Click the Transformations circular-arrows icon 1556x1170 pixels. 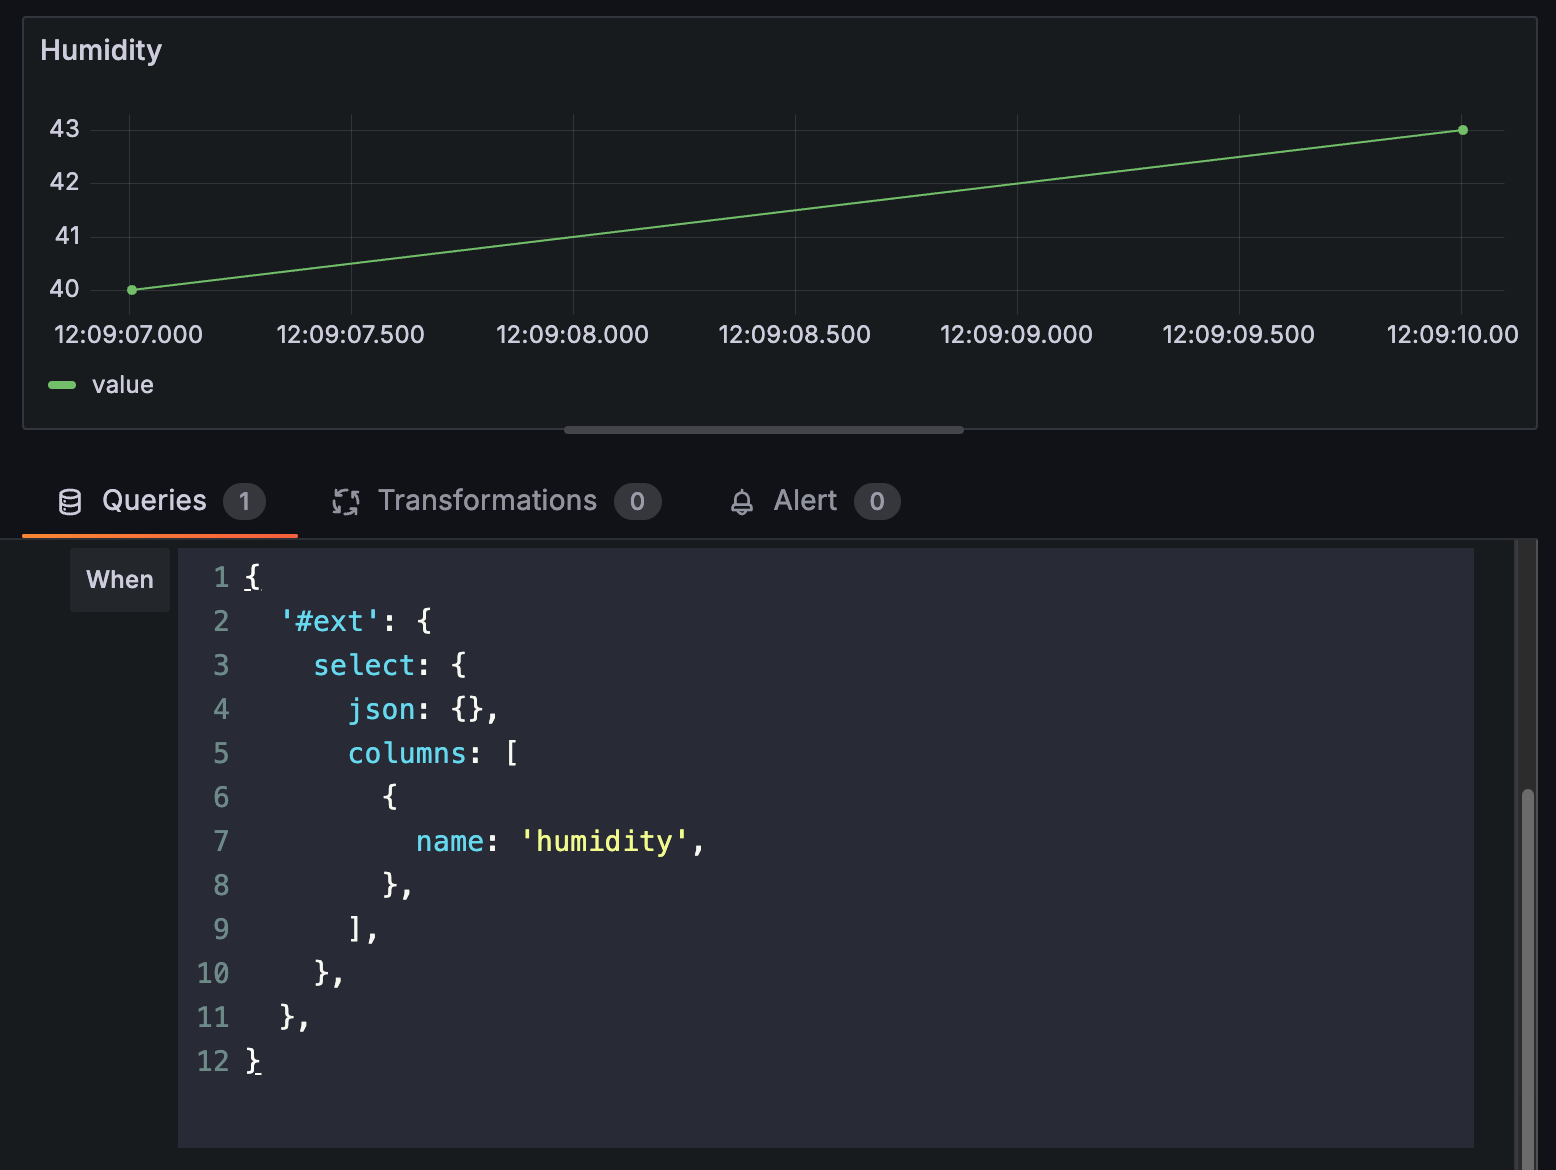(x=345, y=501)
